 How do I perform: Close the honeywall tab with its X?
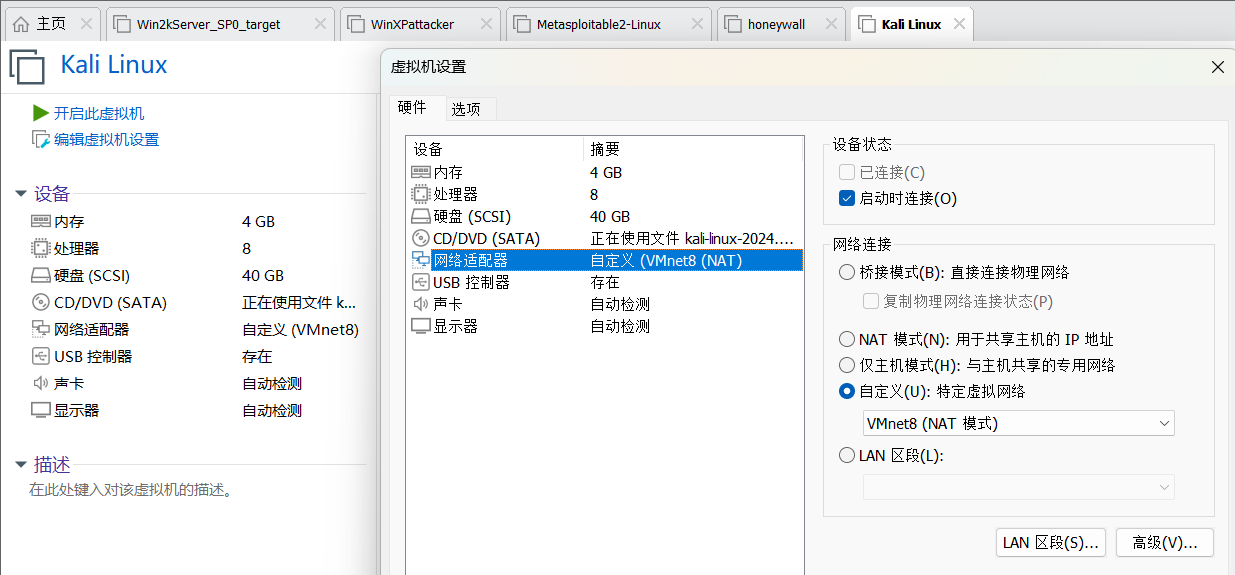tap(830, 24)
